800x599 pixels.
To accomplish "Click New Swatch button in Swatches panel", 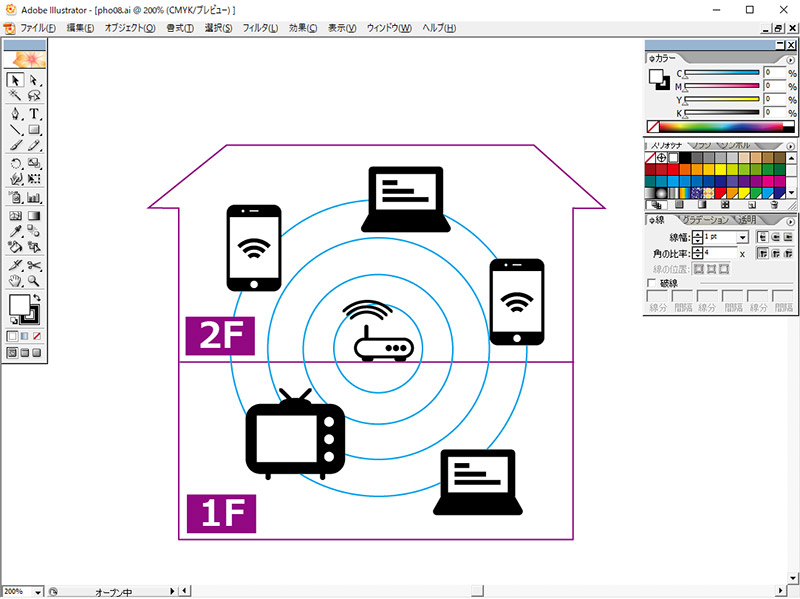I will [752, 205].
